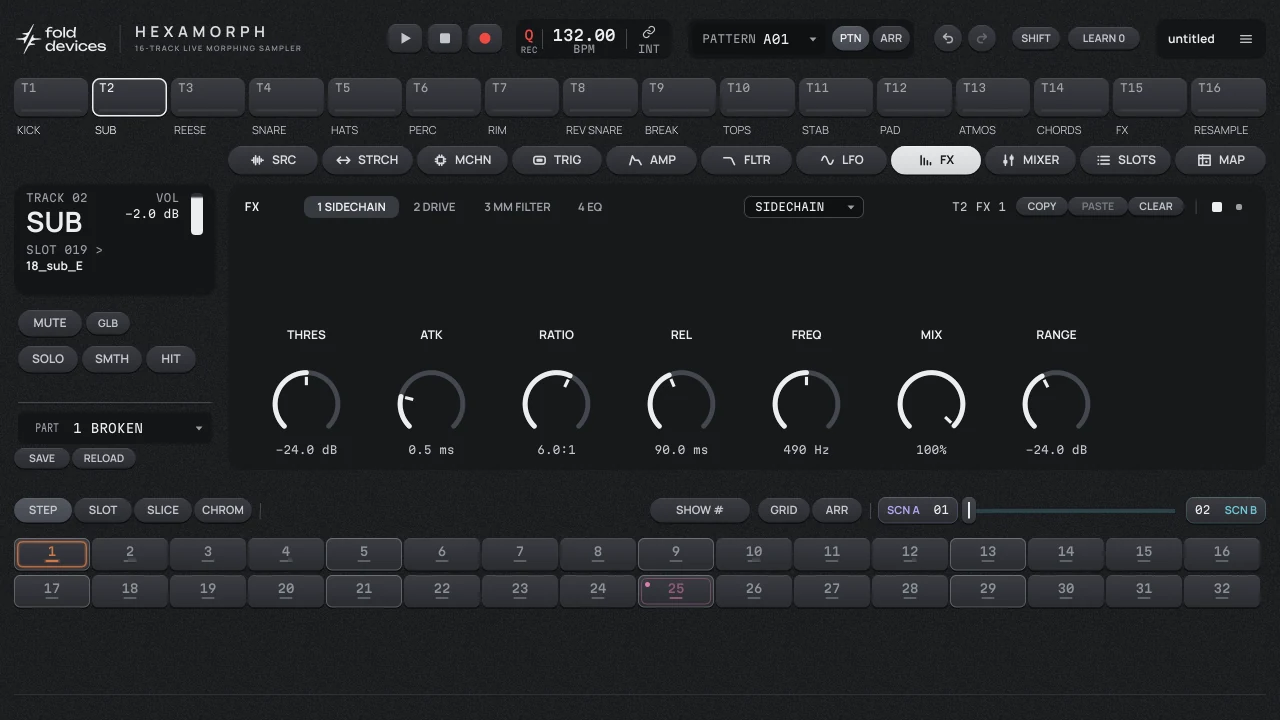Open the PART 1 BROKEN dropdown
1280x720 pixels.
pyautogui.click(x=114, y=428)
